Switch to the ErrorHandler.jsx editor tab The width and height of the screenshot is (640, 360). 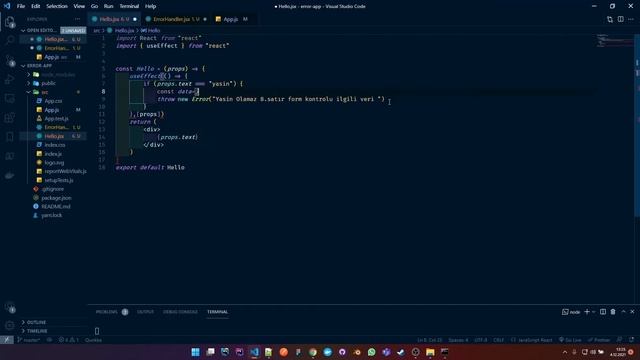pos(176,19)
